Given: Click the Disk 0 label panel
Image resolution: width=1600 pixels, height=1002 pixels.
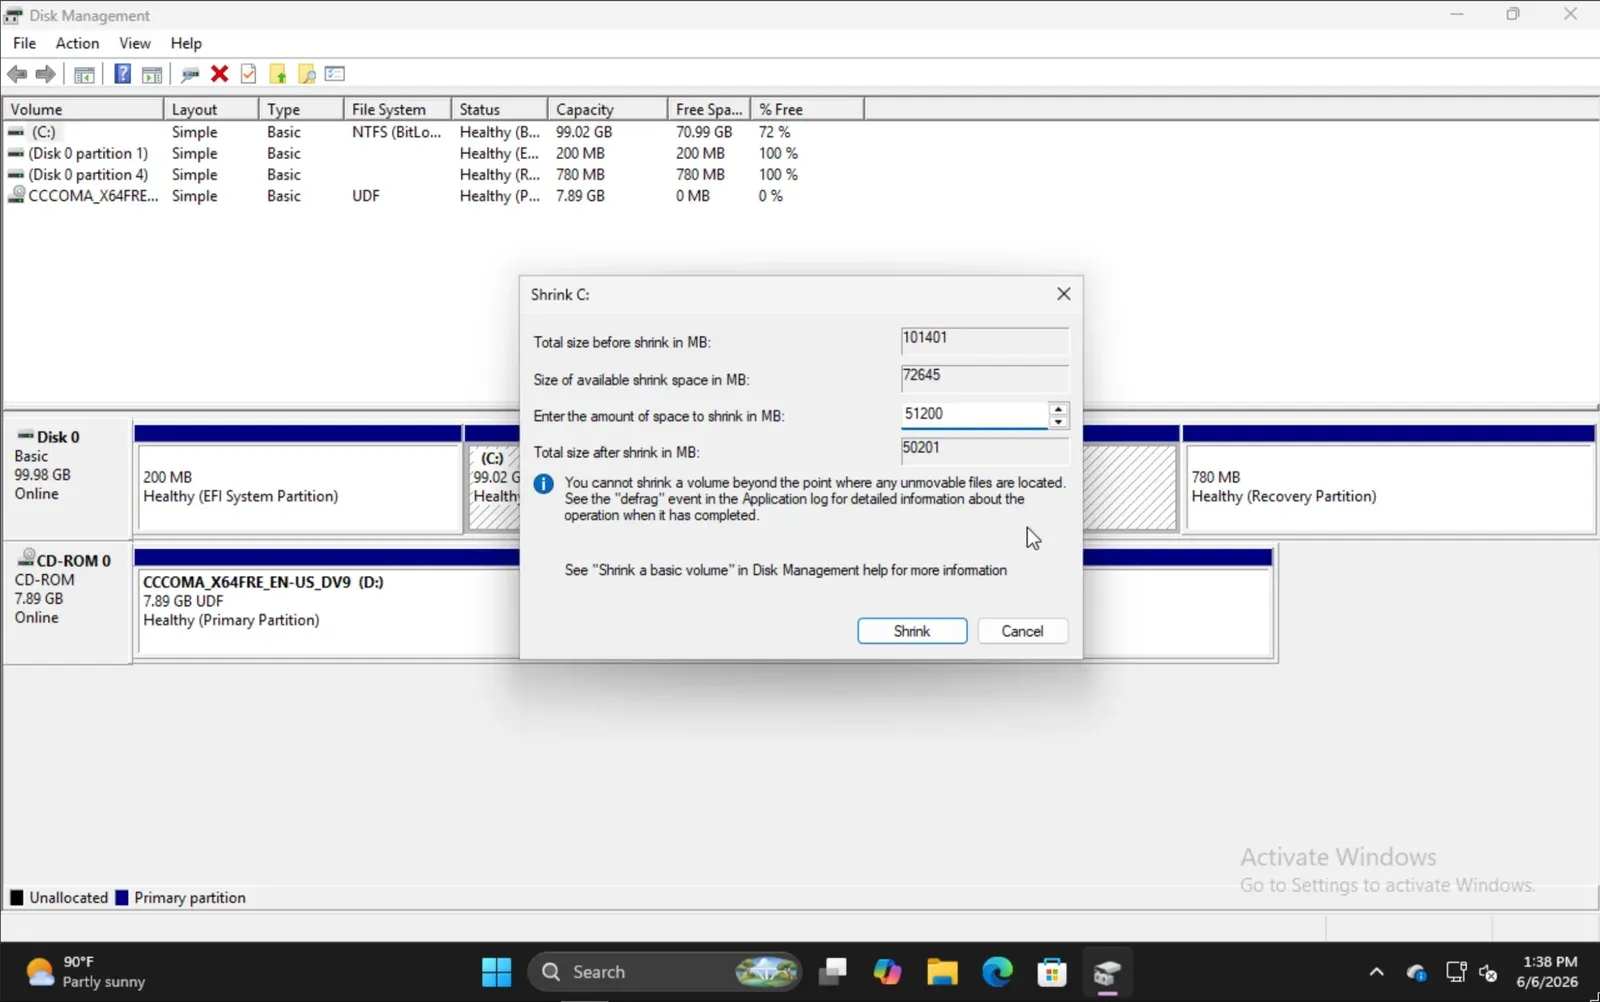Looking at the screenshot, I should click(67, 477).
